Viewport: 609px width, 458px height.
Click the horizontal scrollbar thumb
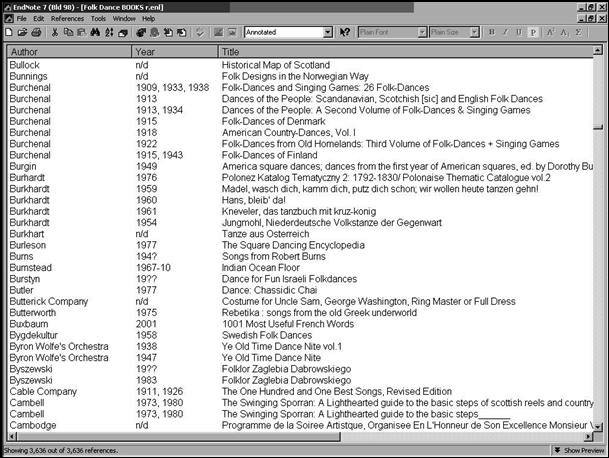[179, 437]
